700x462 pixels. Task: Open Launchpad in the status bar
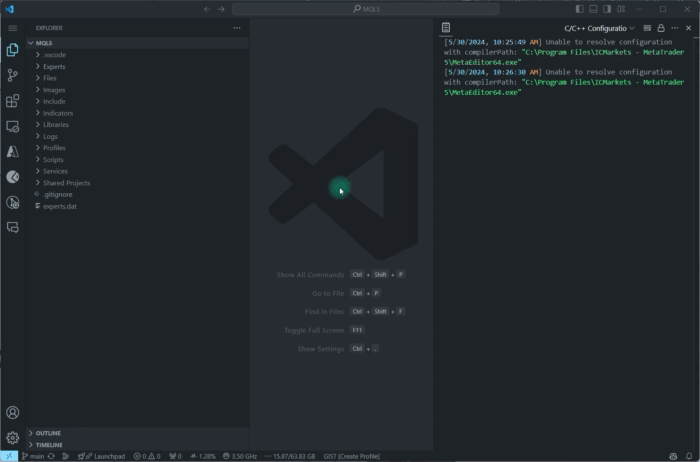[x=102, y=456]
